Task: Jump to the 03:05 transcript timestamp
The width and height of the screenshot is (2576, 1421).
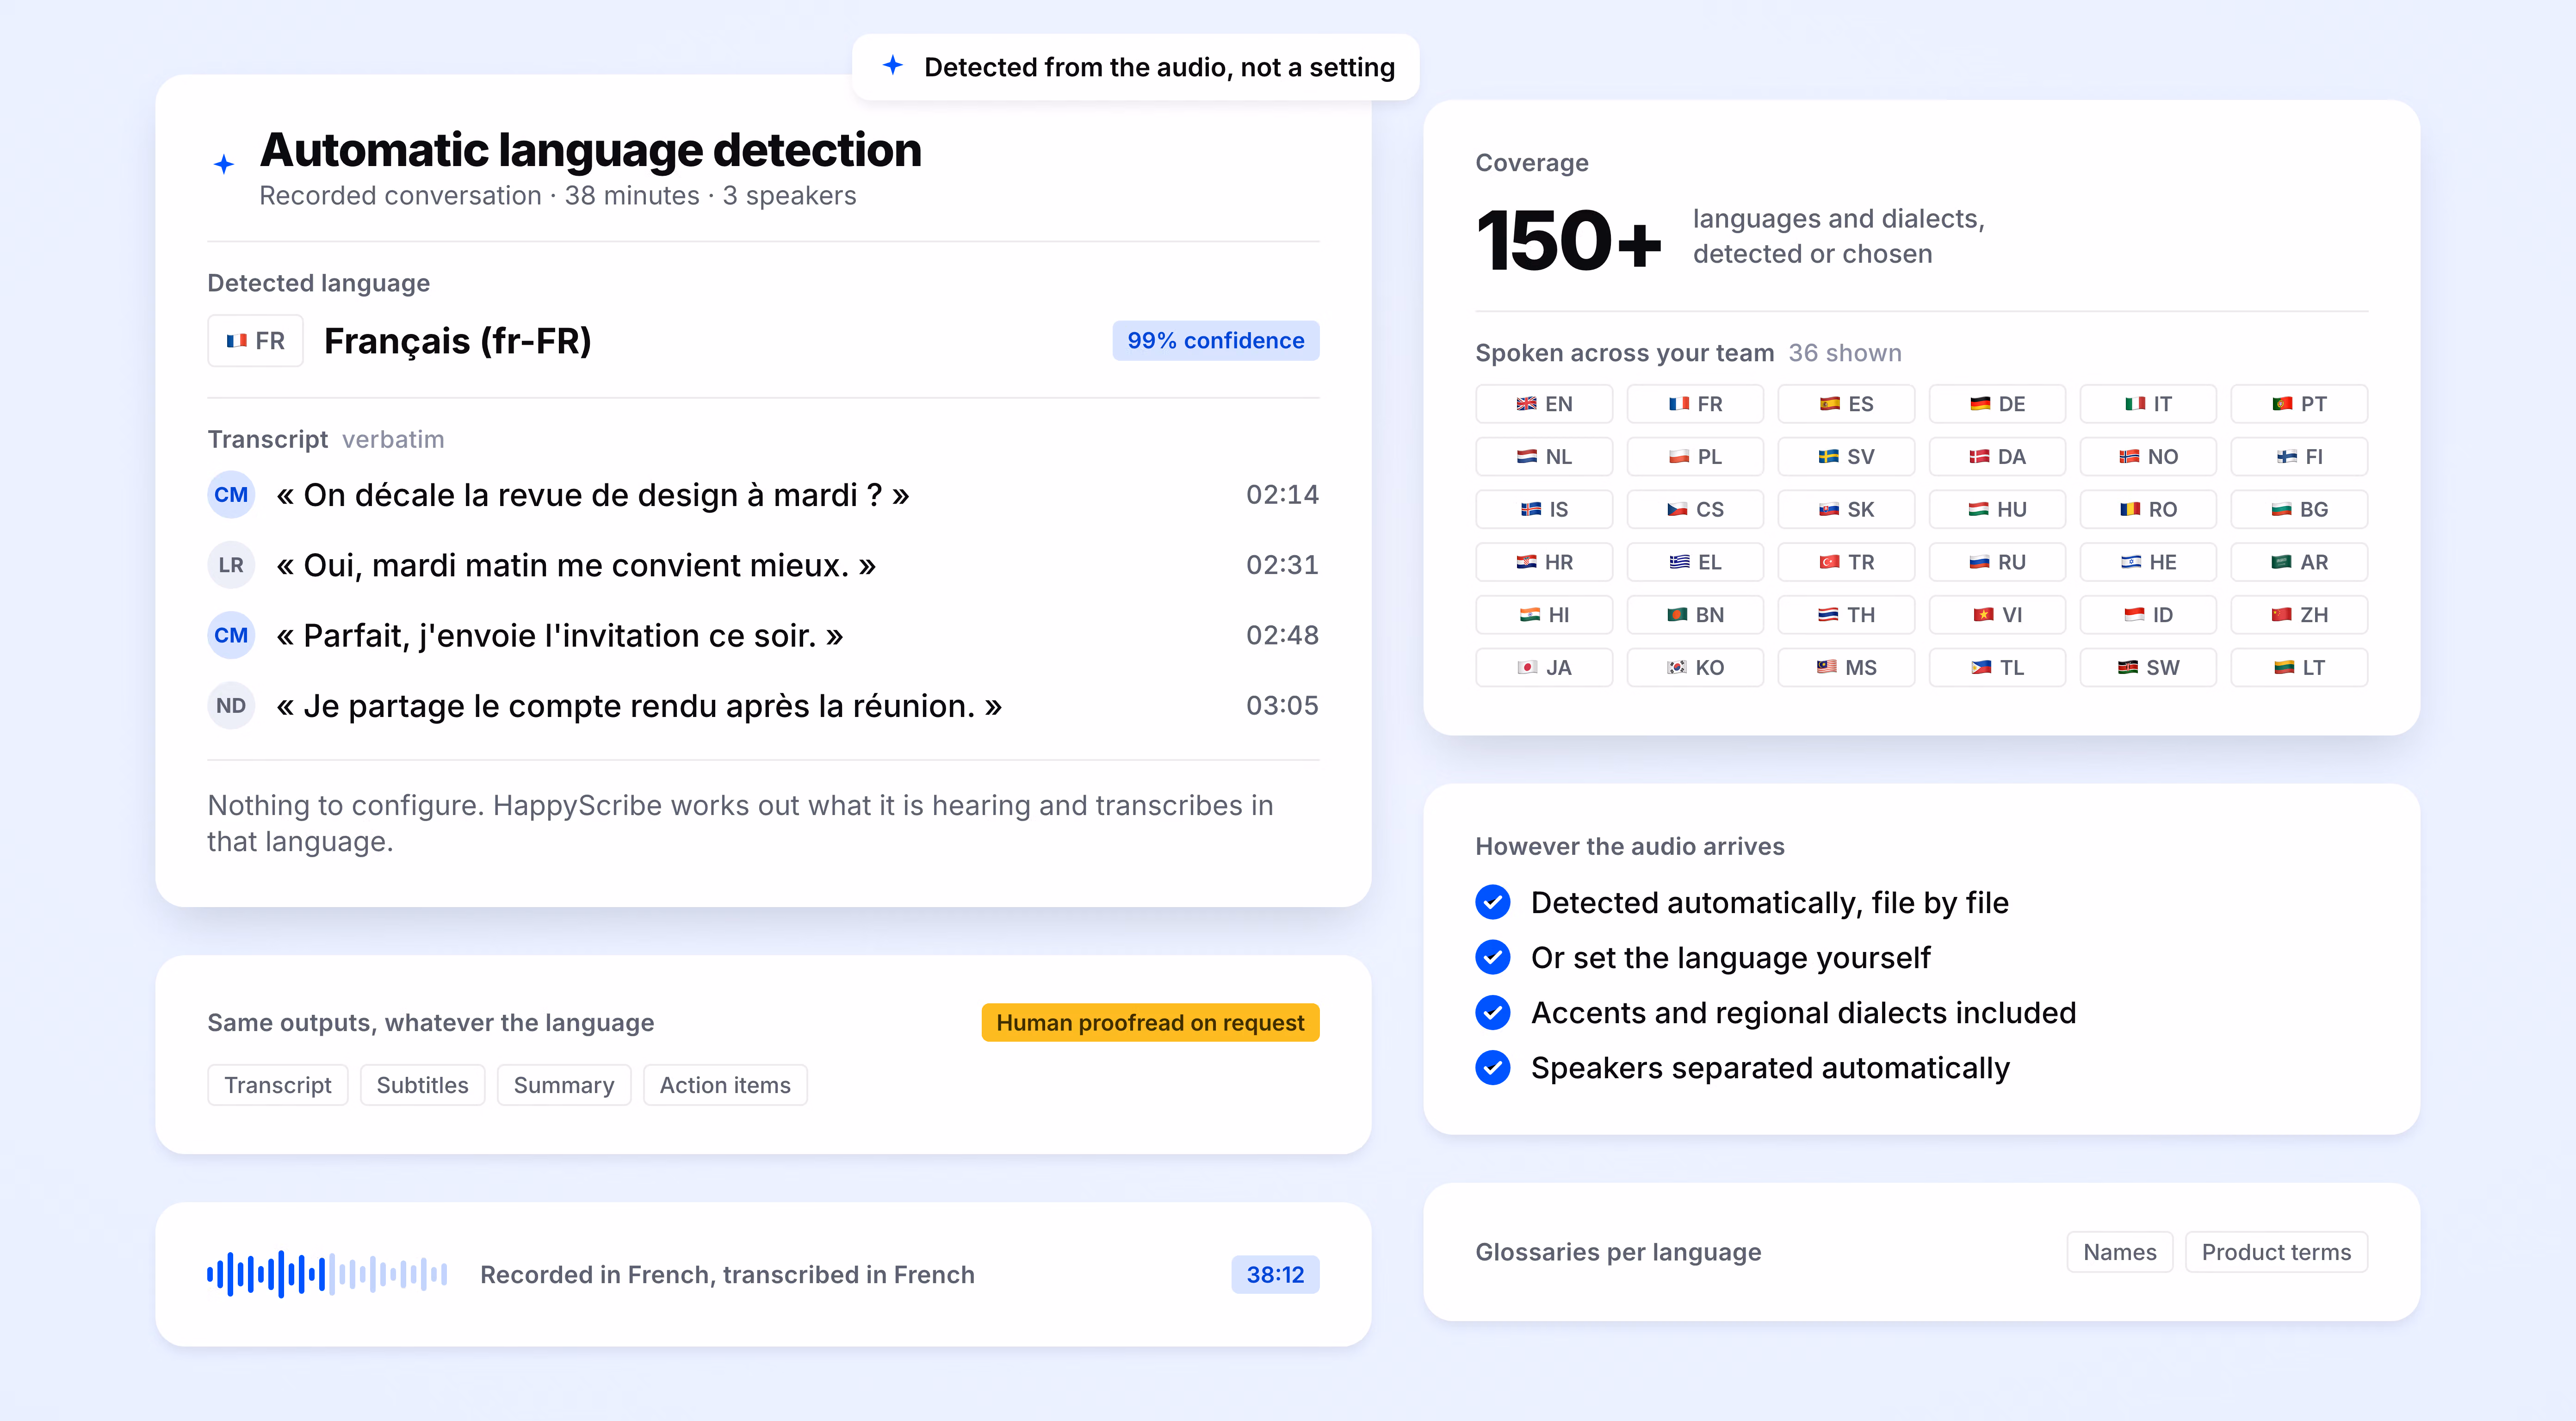Action: (x=1282, y=706)
